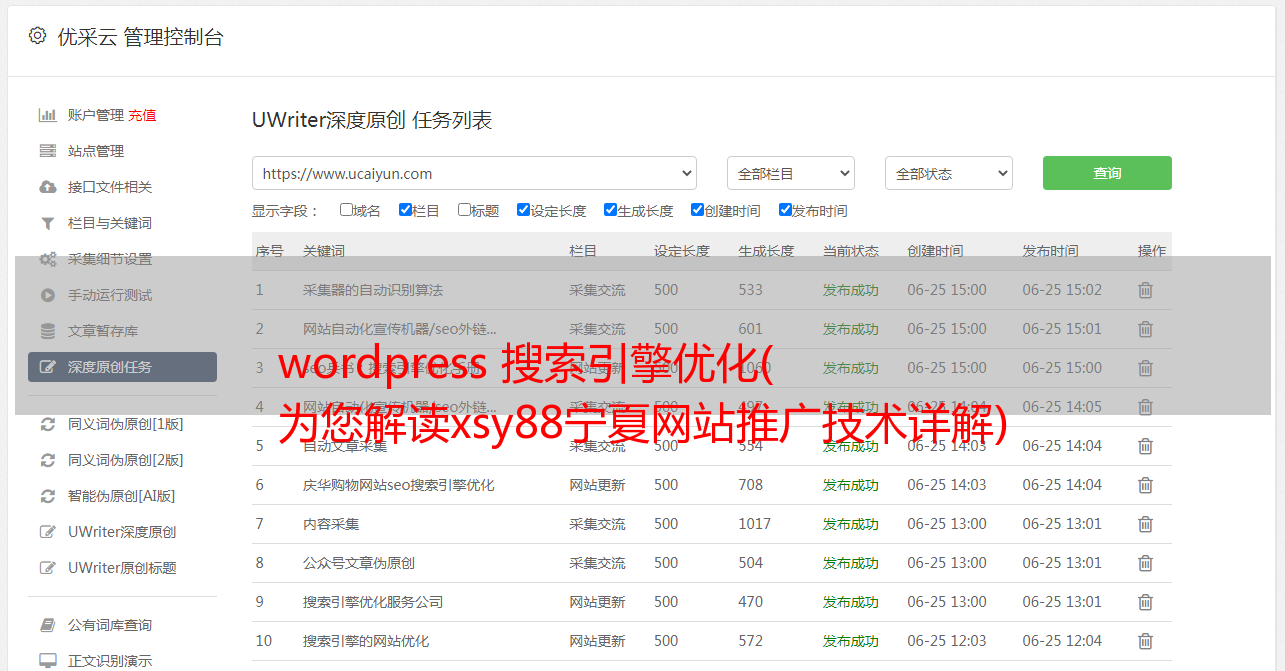Click the 同义词伪原创[1版] refresh icon
1285x671 pixels.
[x=47, y=424]
